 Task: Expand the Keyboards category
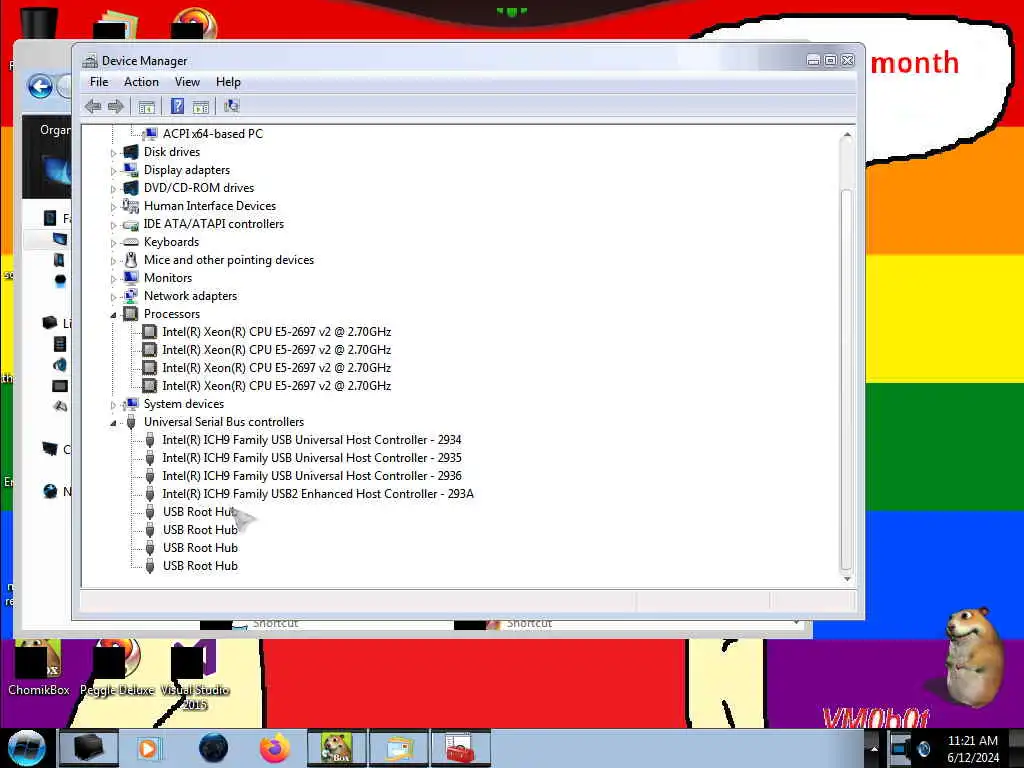[x=114, y=243]
